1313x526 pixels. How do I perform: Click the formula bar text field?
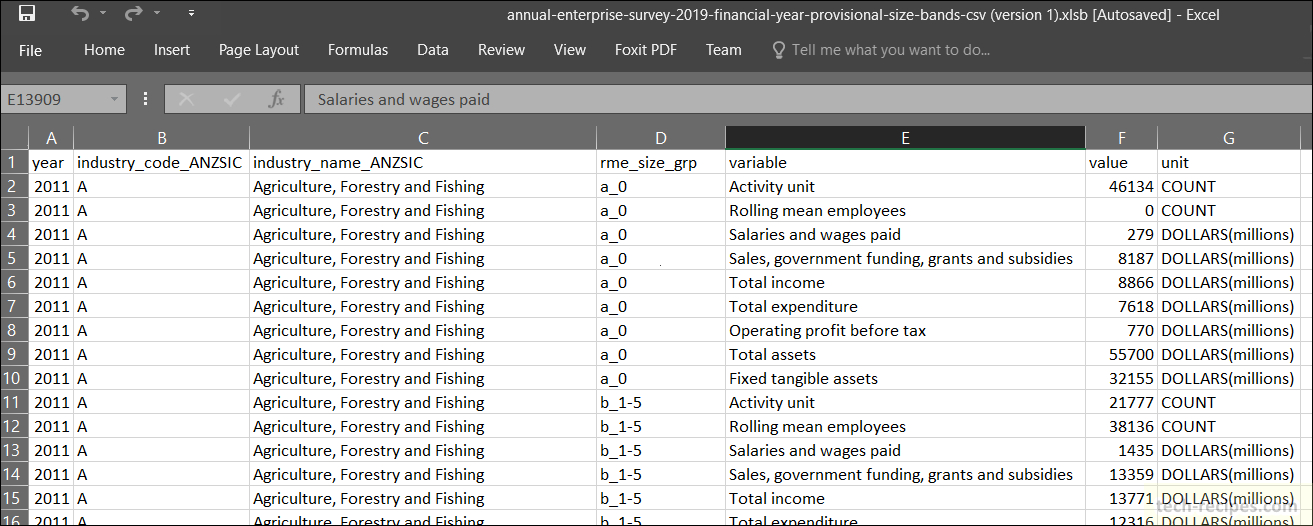click(x=805, y=99)
